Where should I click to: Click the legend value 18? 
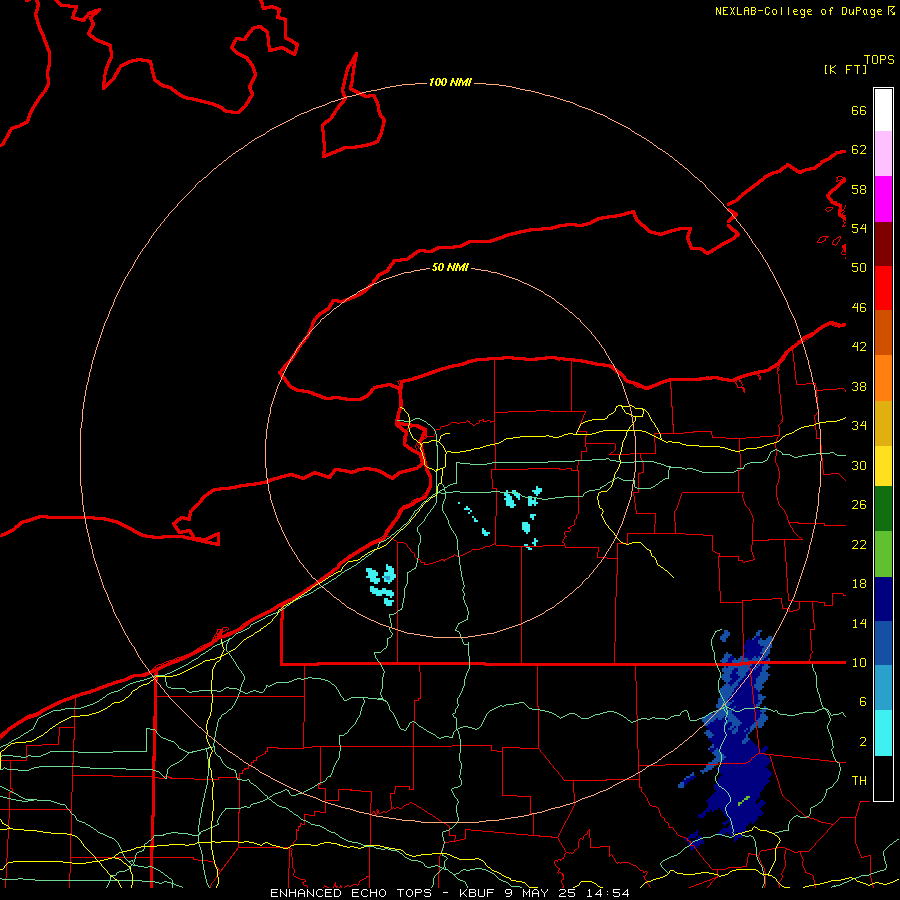click(859, 584)
